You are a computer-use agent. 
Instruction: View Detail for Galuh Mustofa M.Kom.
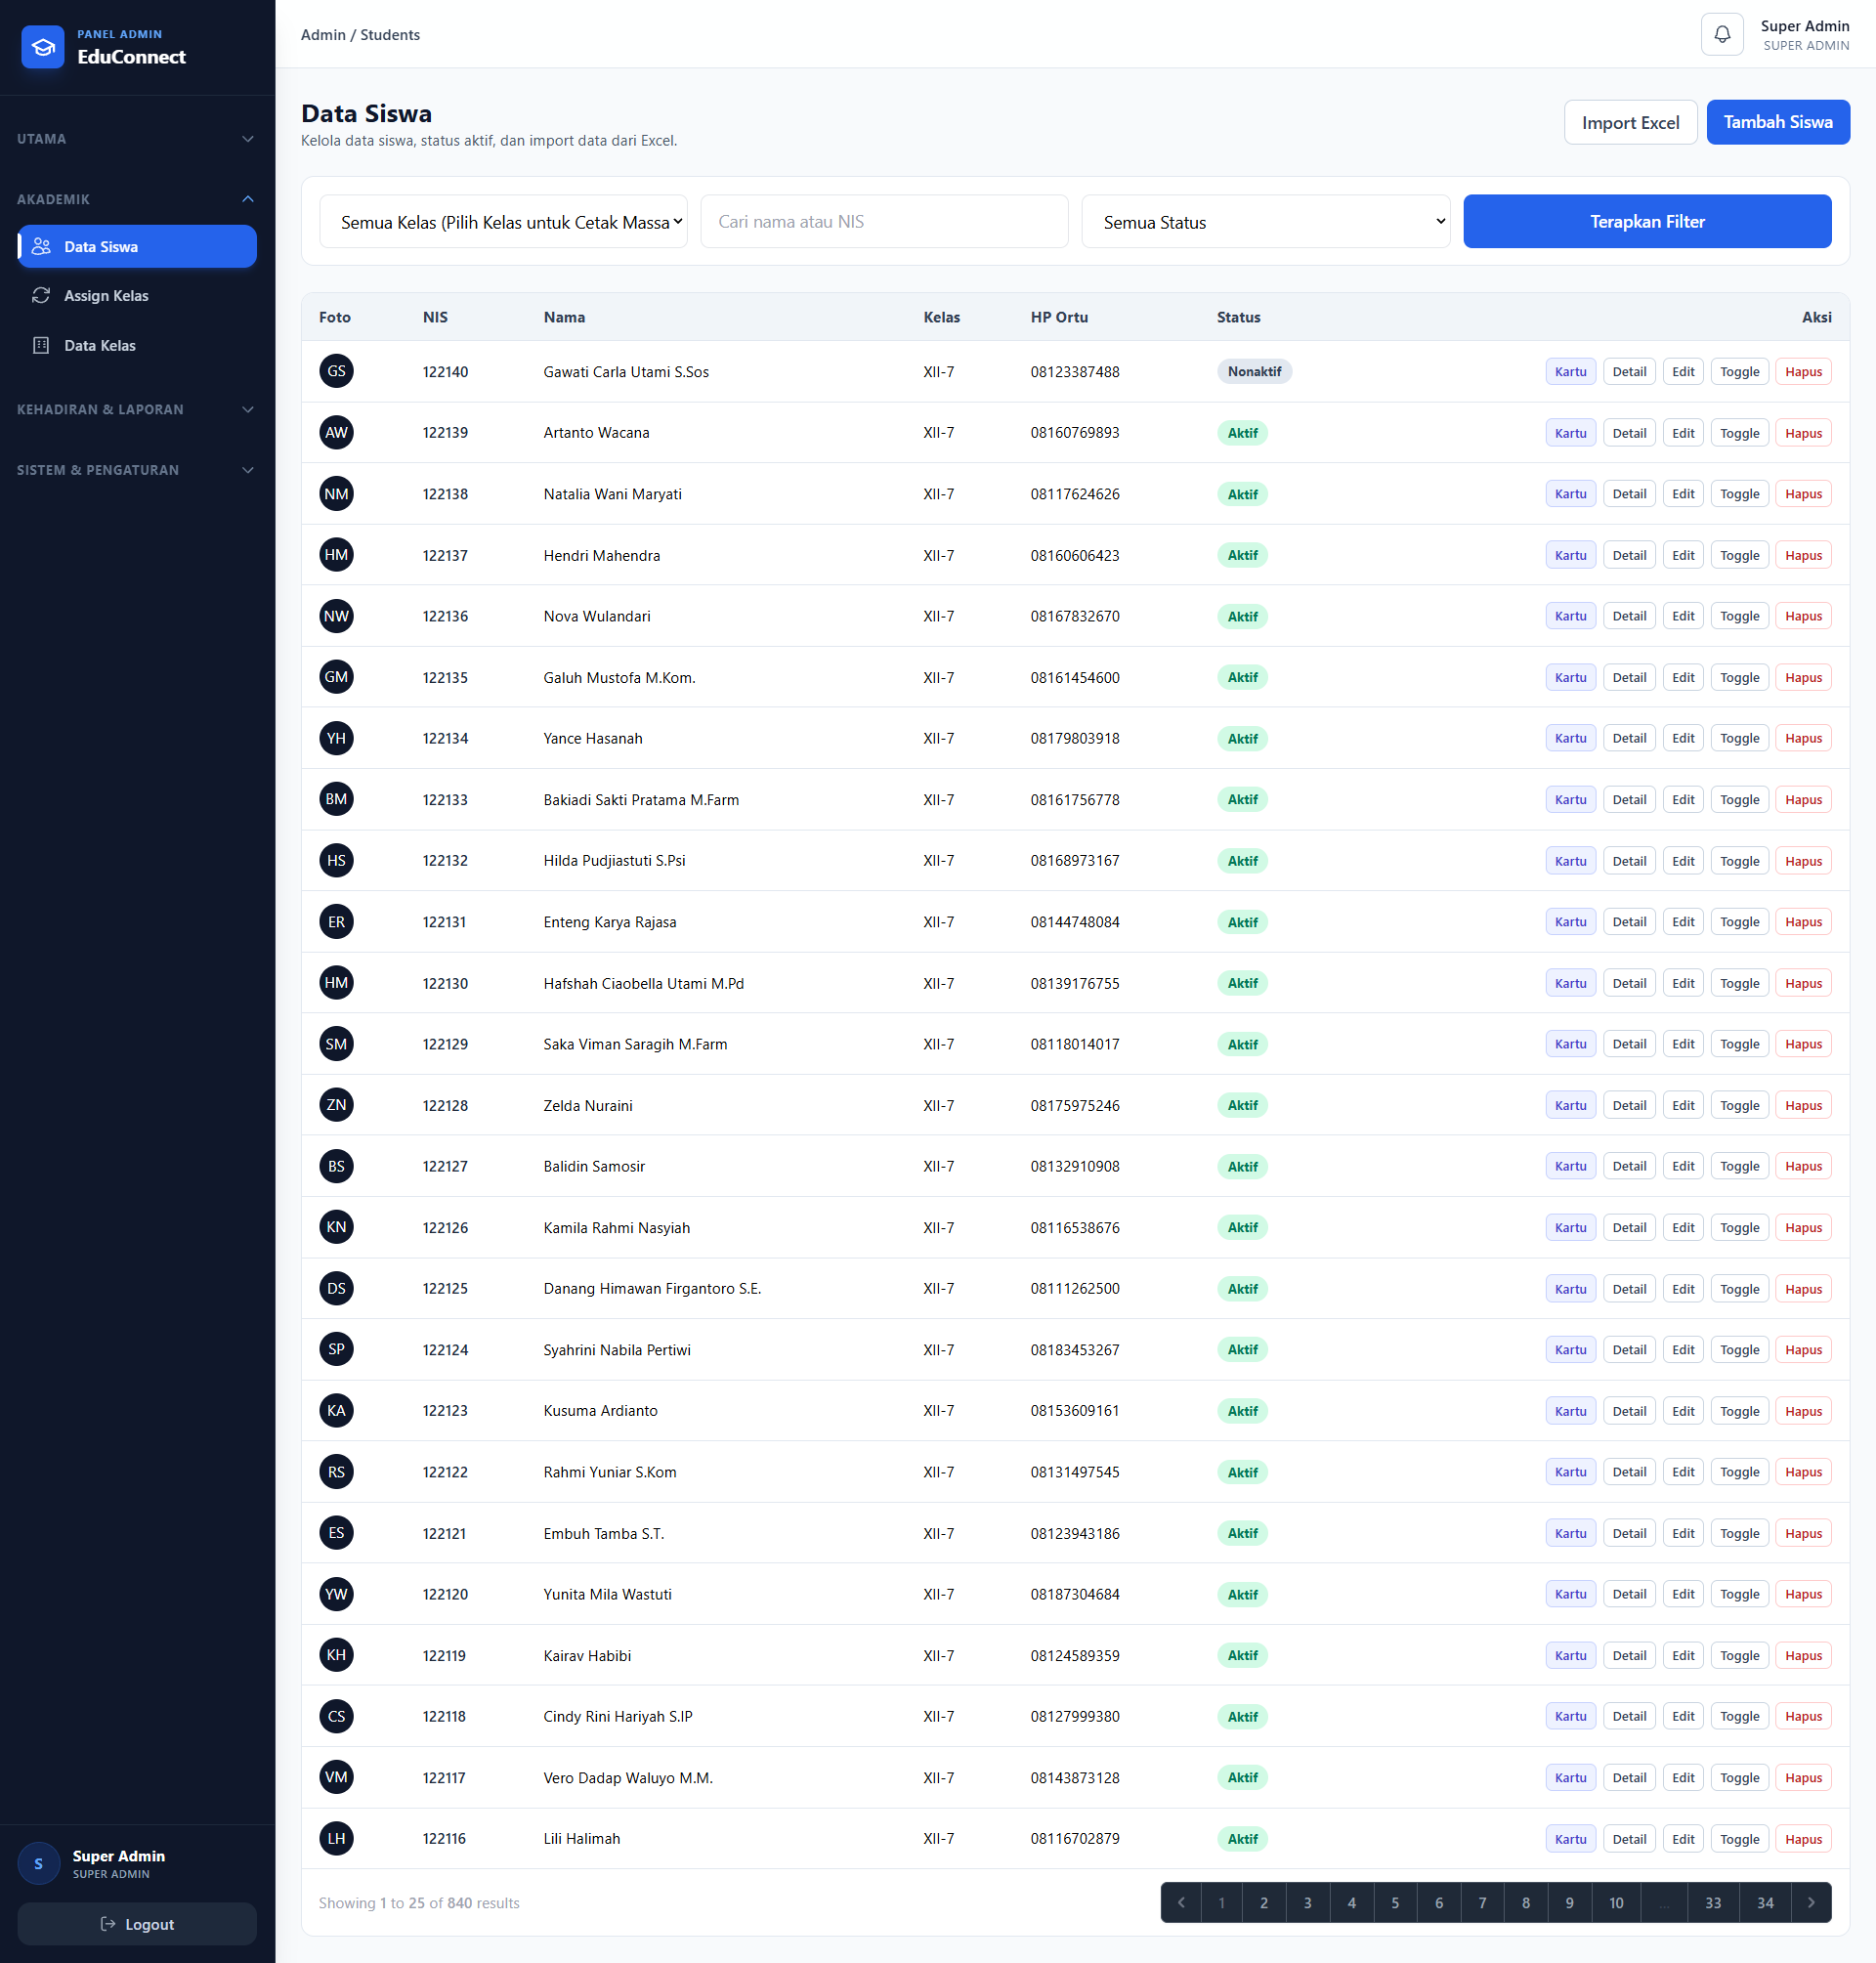click(1629, 677)
